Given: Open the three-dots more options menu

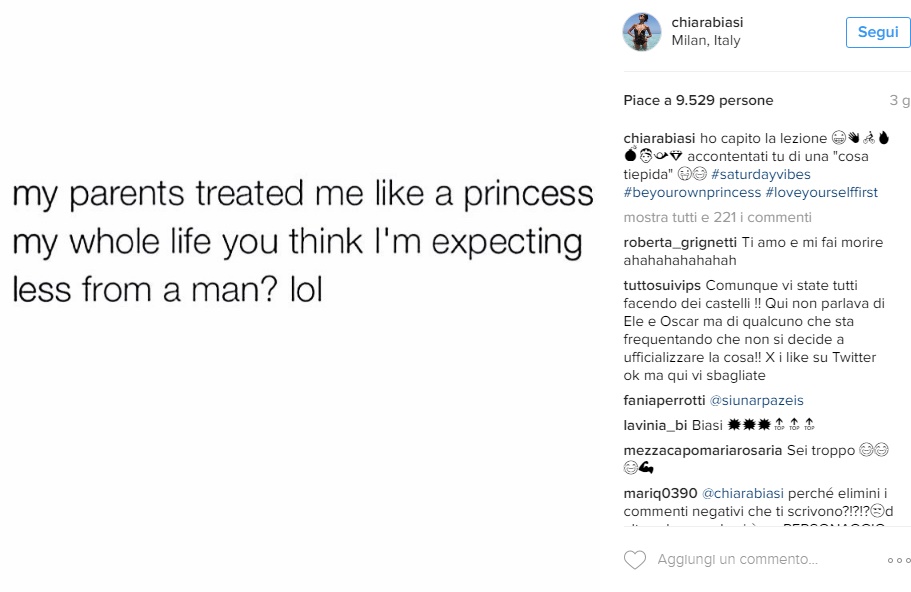Looking at the screenshot, I should (x=898, y=560).
